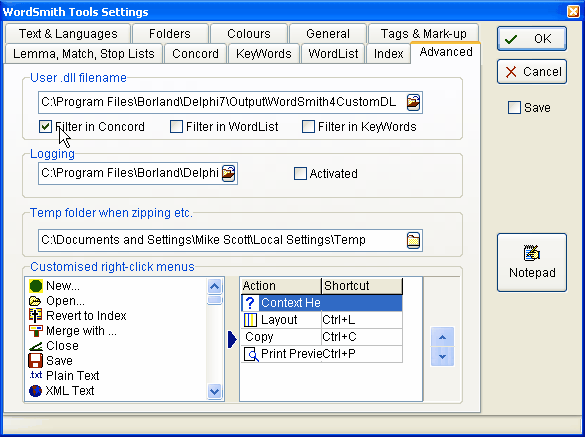585x437 pixels.
Task: Click the Close menu item icon
Action: coord(35,346)
